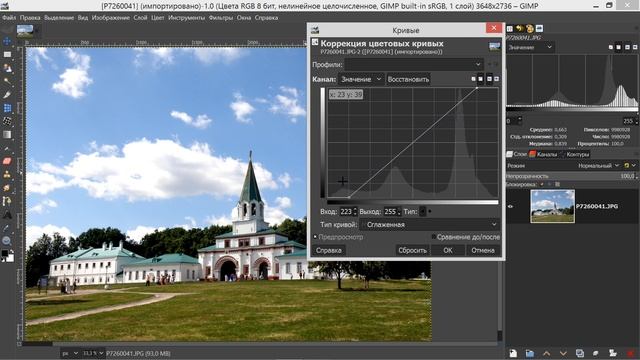Click the foreground/background color swatches

7,256
